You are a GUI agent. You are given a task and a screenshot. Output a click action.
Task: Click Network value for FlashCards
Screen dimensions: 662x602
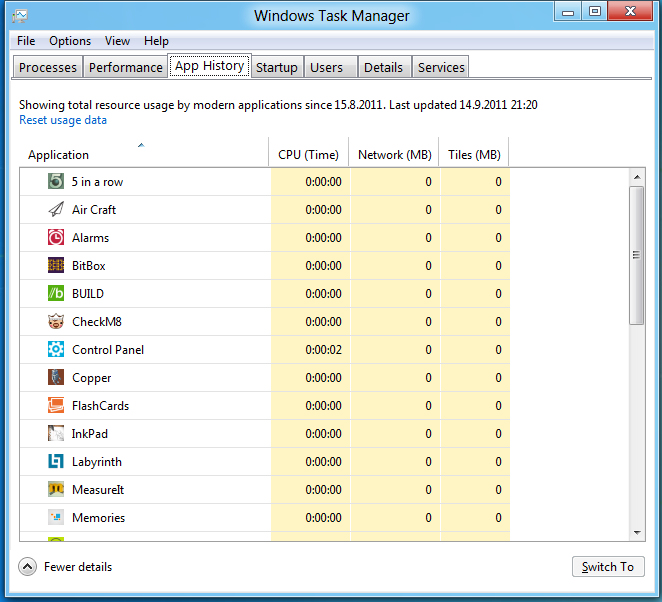click(395, 405)
